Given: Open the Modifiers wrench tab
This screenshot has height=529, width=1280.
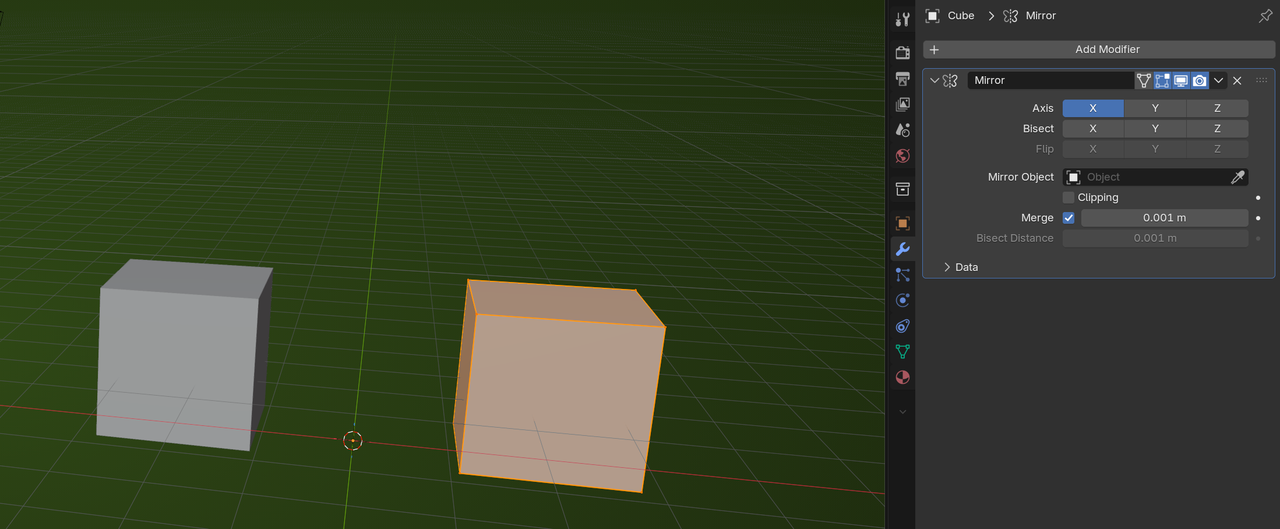Looking at the screenshot, I should point(902,249).
